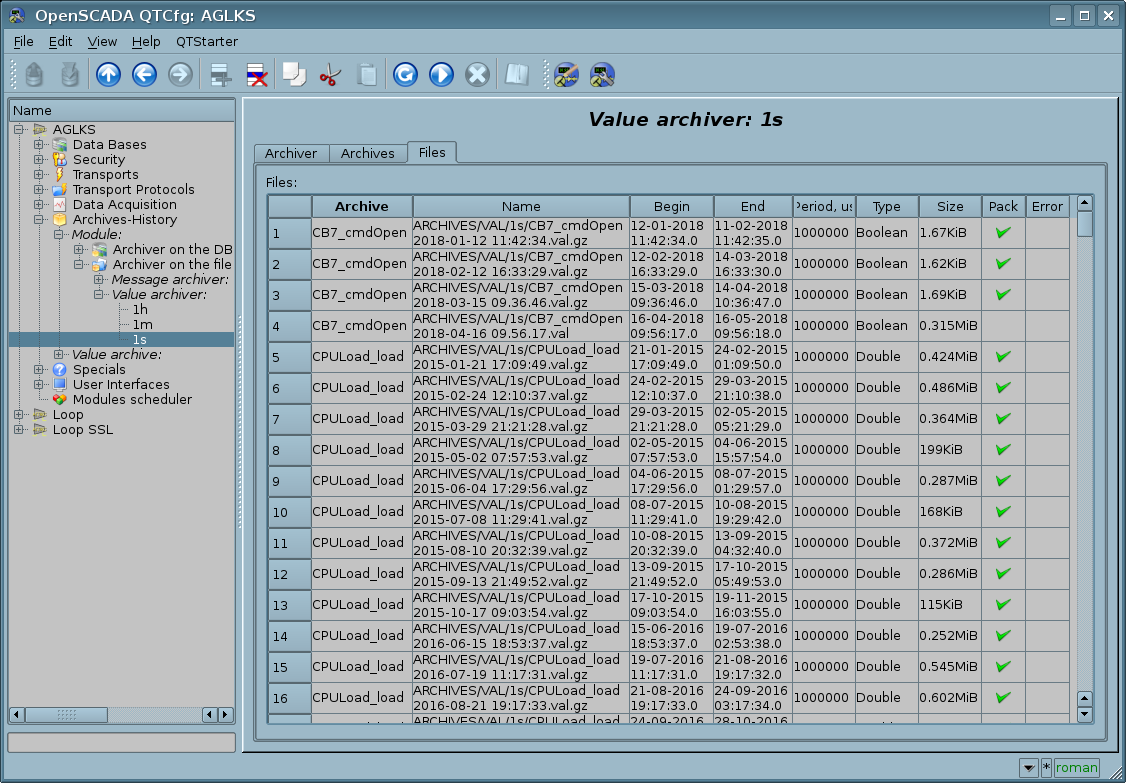
Task: Toggle the Pack checkmark for row 5
Action: 1003,357
